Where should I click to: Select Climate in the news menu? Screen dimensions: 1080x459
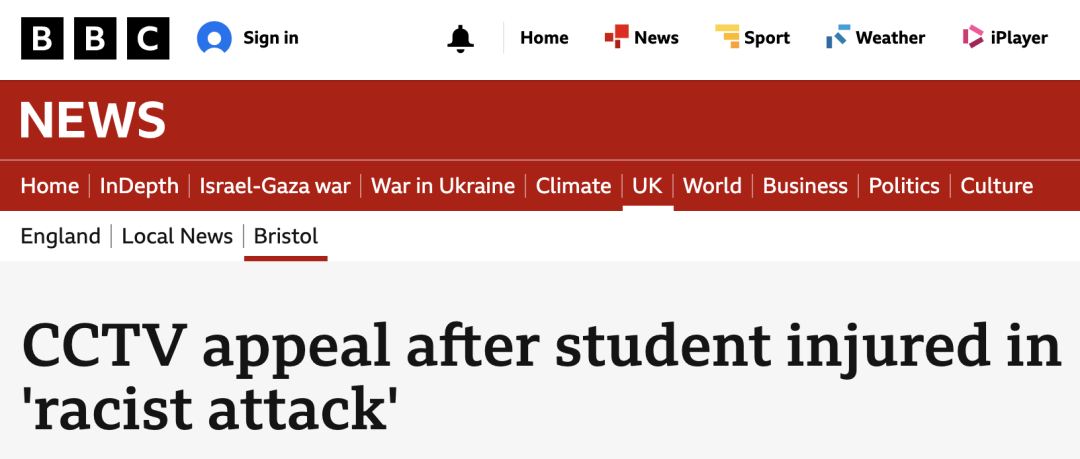pos(573,186)
